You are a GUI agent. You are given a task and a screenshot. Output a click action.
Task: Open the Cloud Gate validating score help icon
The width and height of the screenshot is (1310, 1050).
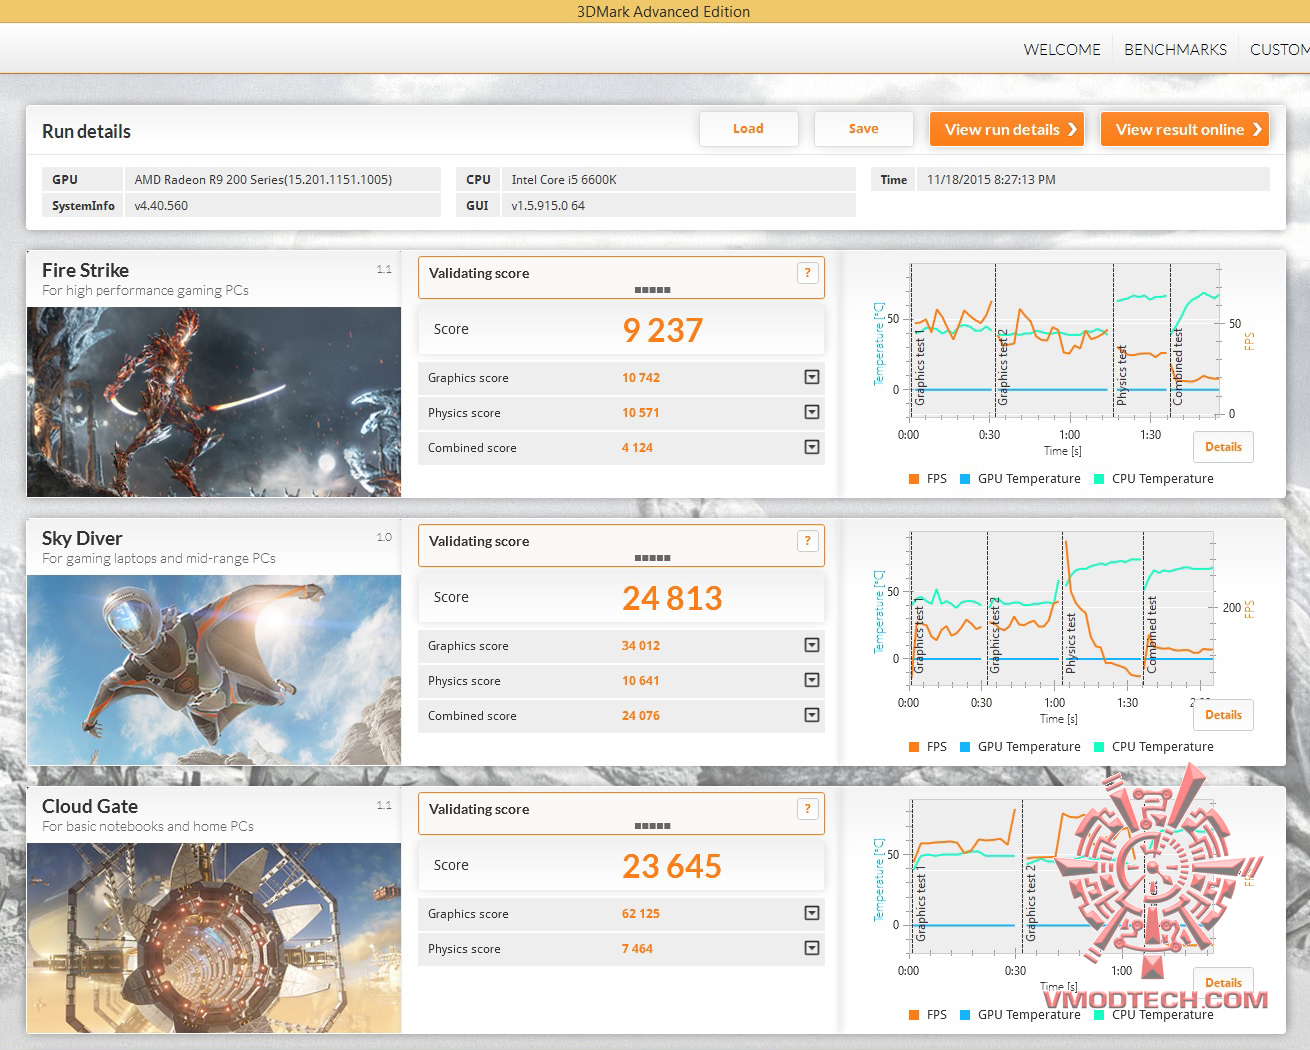[x=808, y=809]
